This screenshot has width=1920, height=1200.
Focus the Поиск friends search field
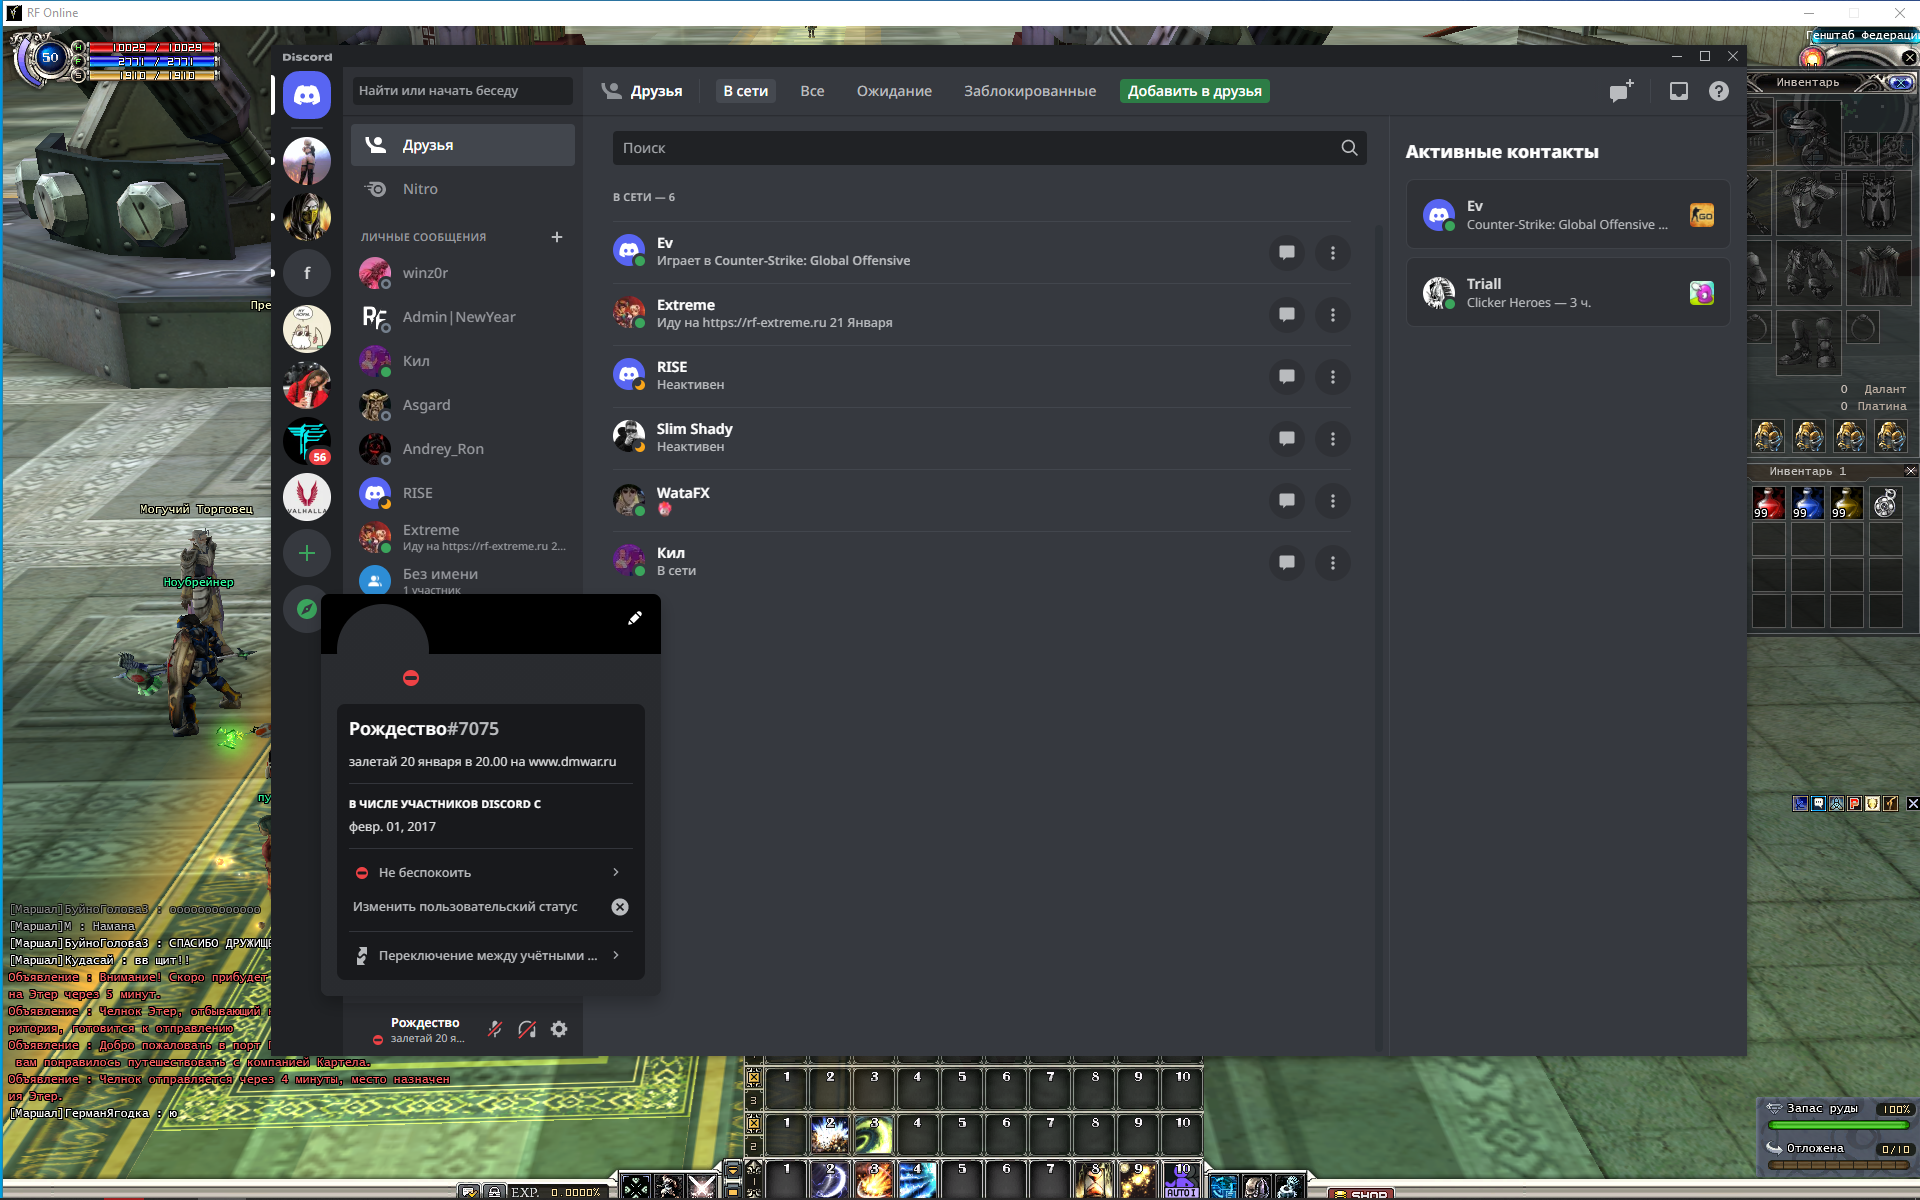[989, 148]
